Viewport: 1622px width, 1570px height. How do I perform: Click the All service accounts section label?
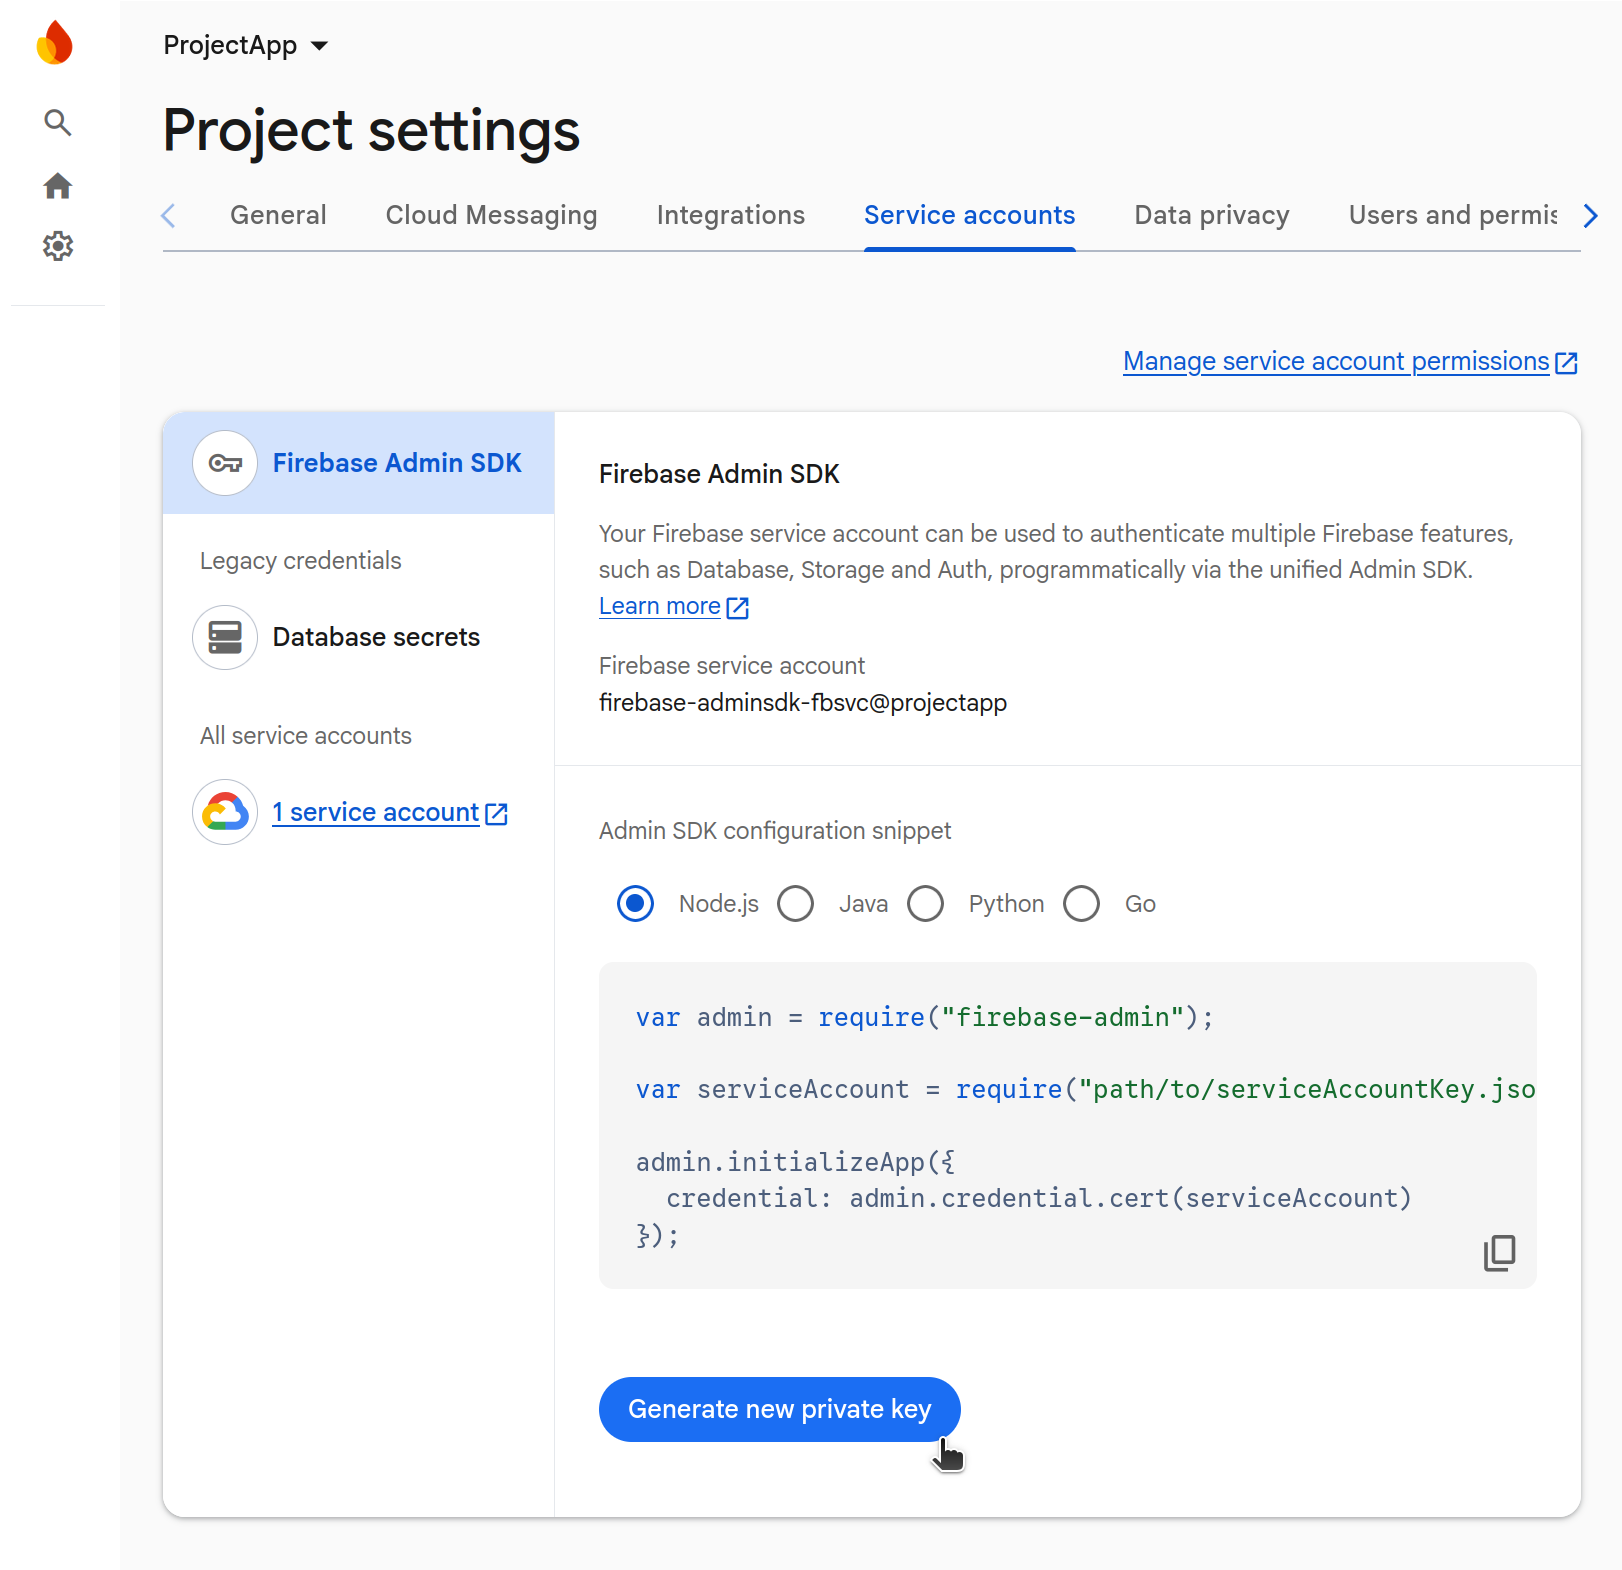point(306,736)
